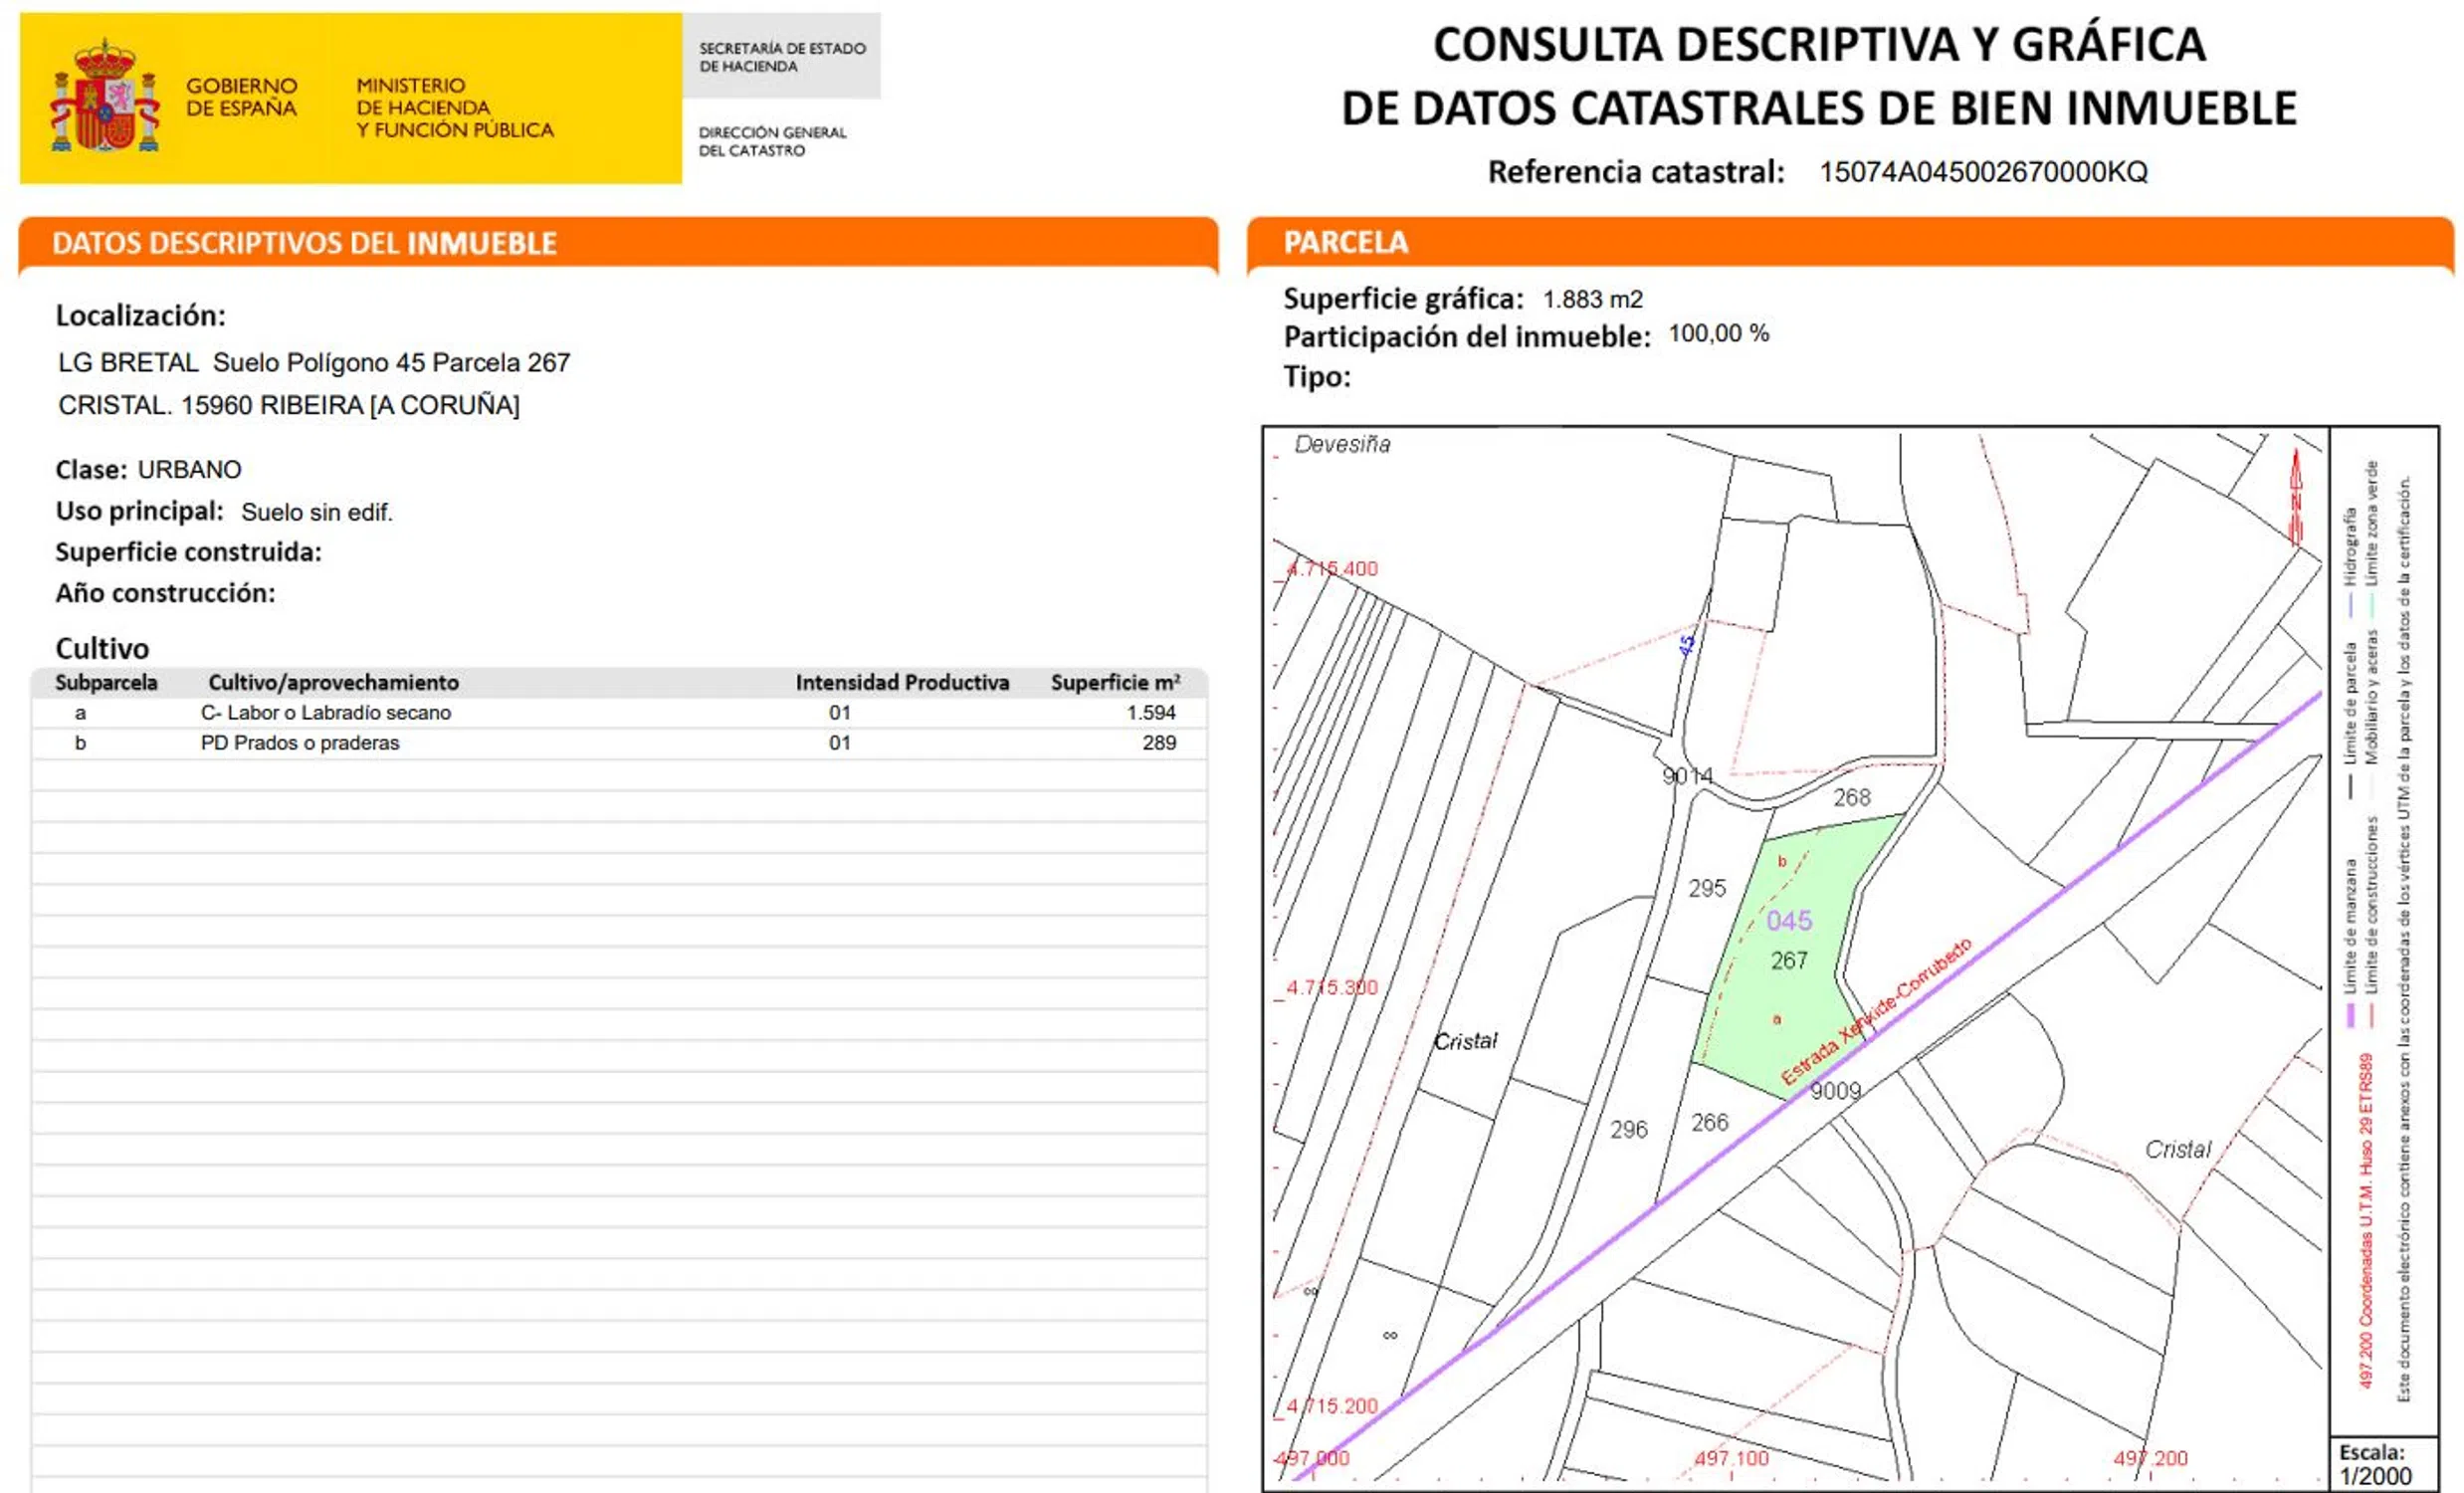This screenshot has width=2464, height=1493.
Task: Click the Superficie m² column header
Action: [x=1114, y=682]
